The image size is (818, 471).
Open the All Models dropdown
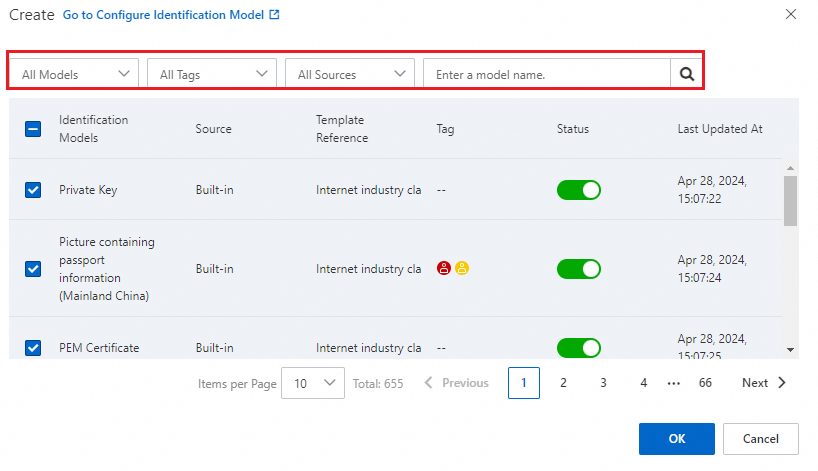pyautogui.click(x=77, y=74)
